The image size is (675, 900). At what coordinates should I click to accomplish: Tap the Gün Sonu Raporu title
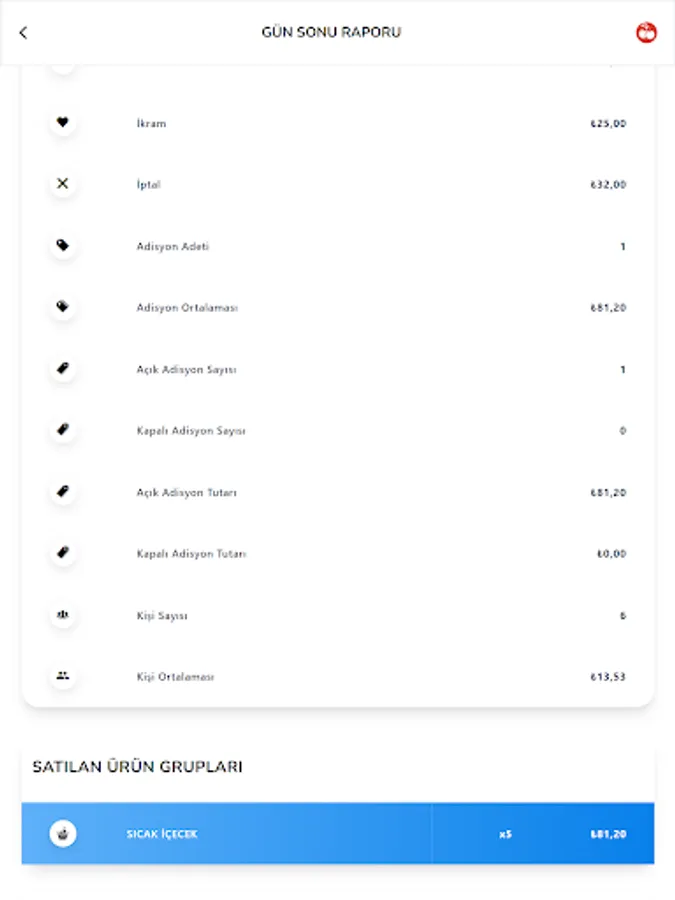click(331, 32)
